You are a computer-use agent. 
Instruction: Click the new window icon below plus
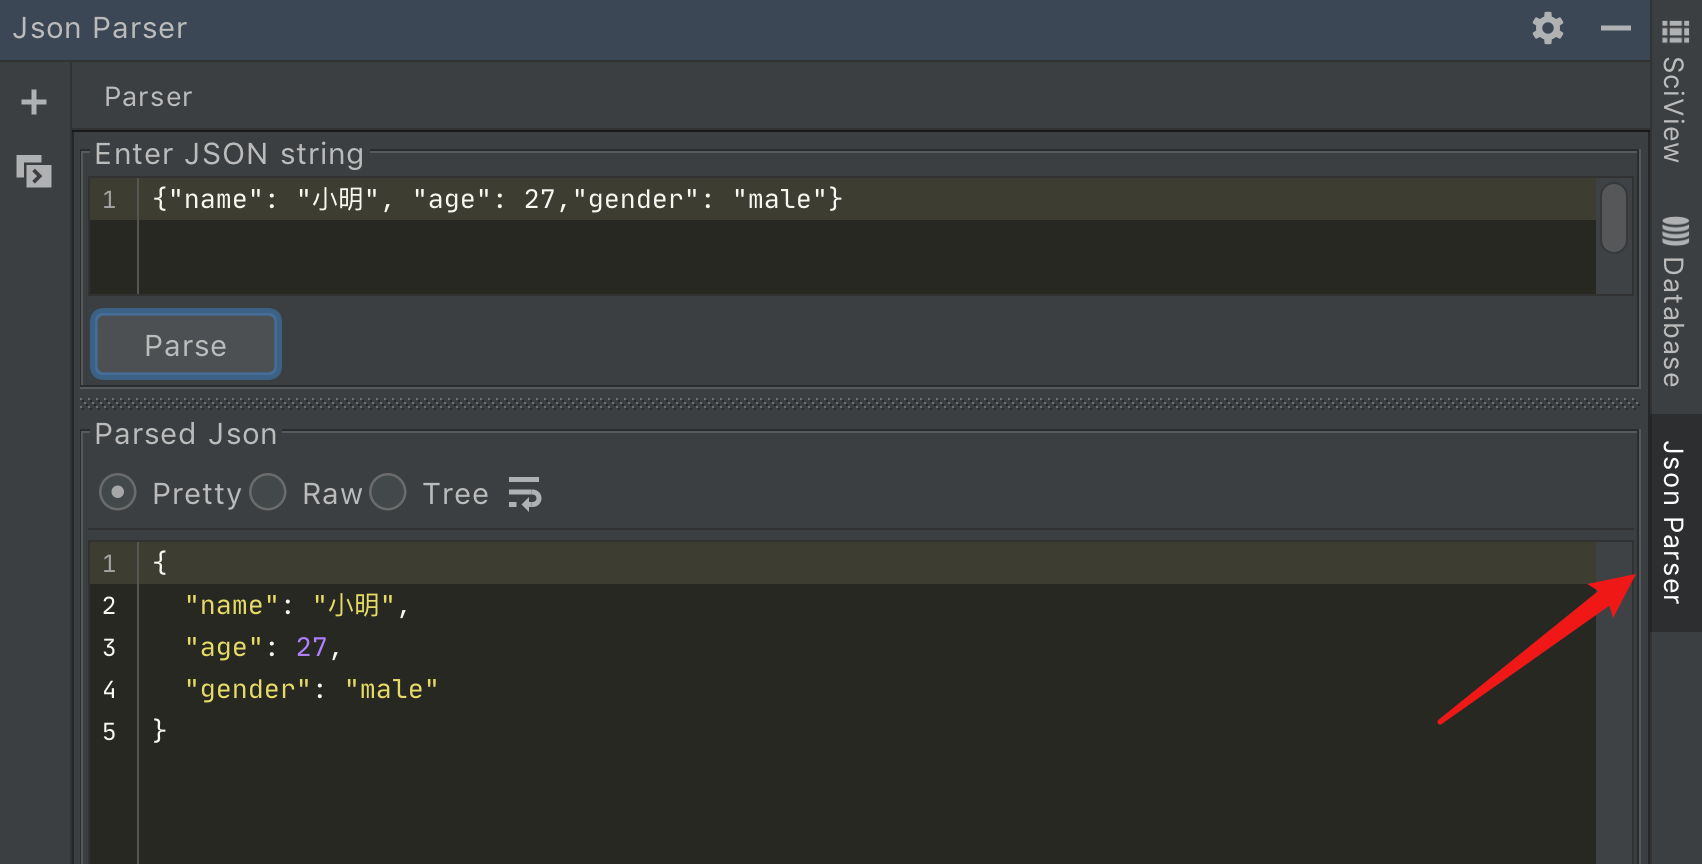[34, 172]
